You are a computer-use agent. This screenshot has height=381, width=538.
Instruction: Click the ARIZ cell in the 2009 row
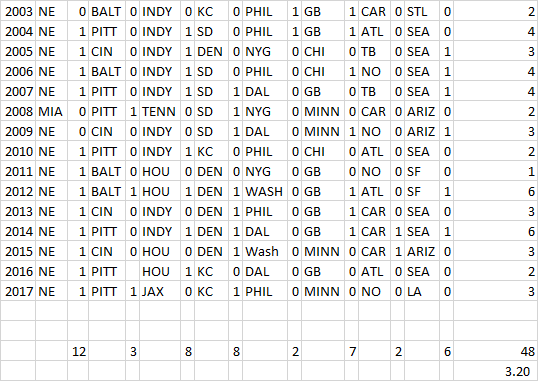point(422,131)
